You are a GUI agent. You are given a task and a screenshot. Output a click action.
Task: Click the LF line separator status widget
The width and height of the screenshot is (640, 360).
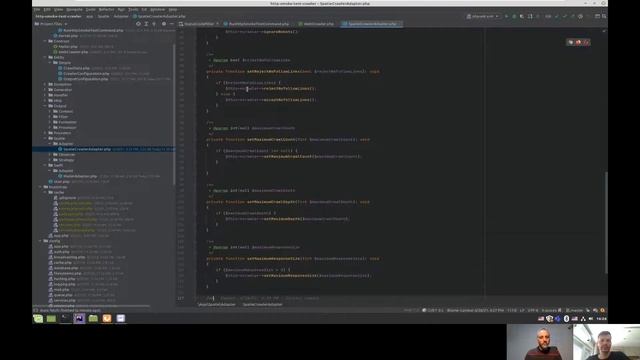coord(522,311)
